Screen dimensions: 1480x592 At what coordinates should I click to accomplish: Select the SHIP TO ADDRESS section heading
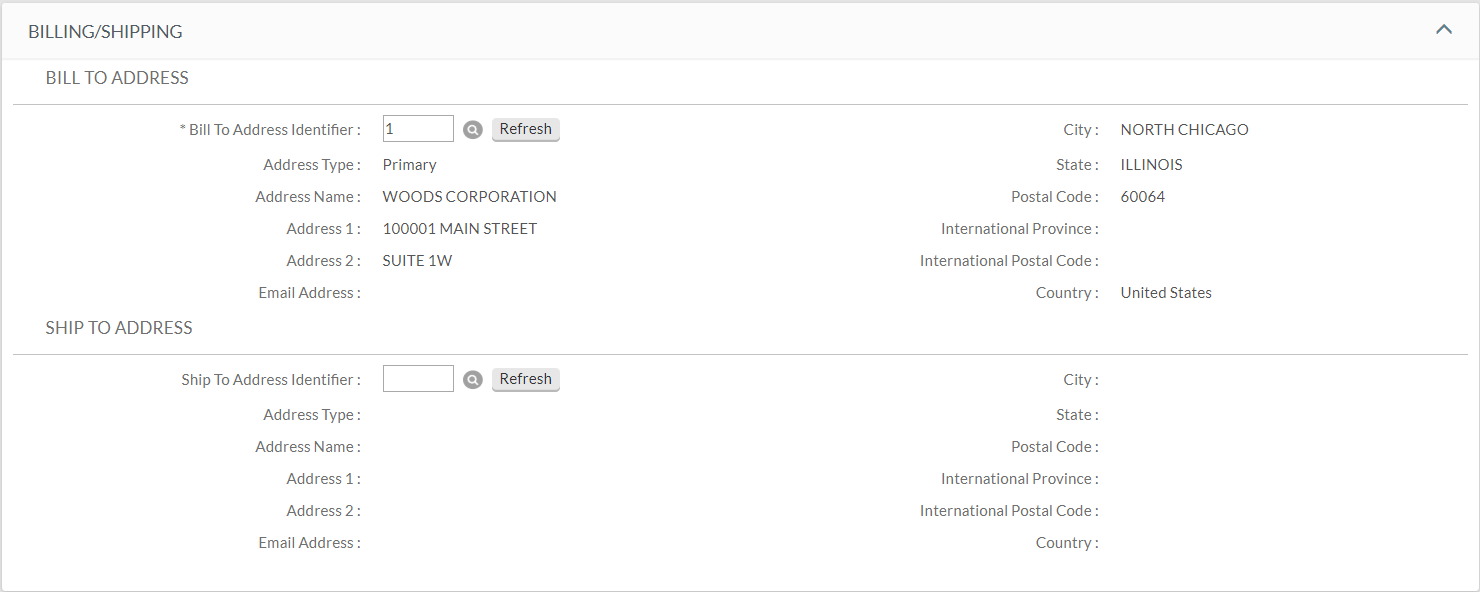tap(119, 328)
